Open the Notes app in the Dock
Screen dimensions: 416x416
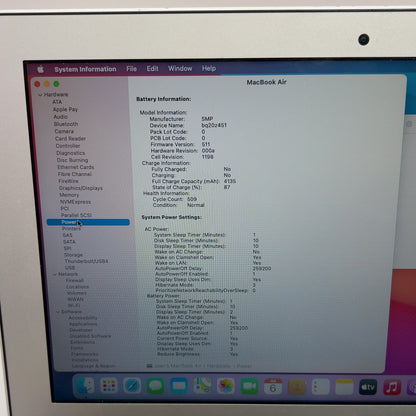[x=344, y=387]
